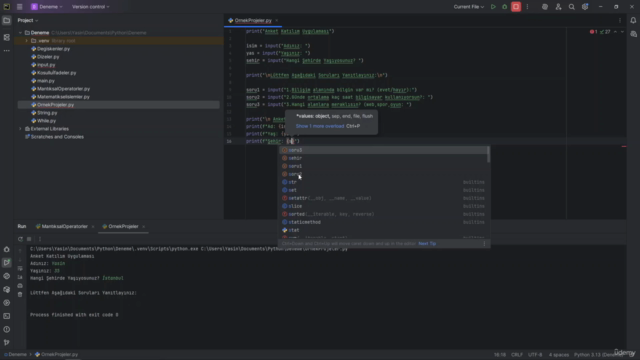Open IDE settings gear icon
The width and height of the screenshot is (640, 360).
coord(585,7)
